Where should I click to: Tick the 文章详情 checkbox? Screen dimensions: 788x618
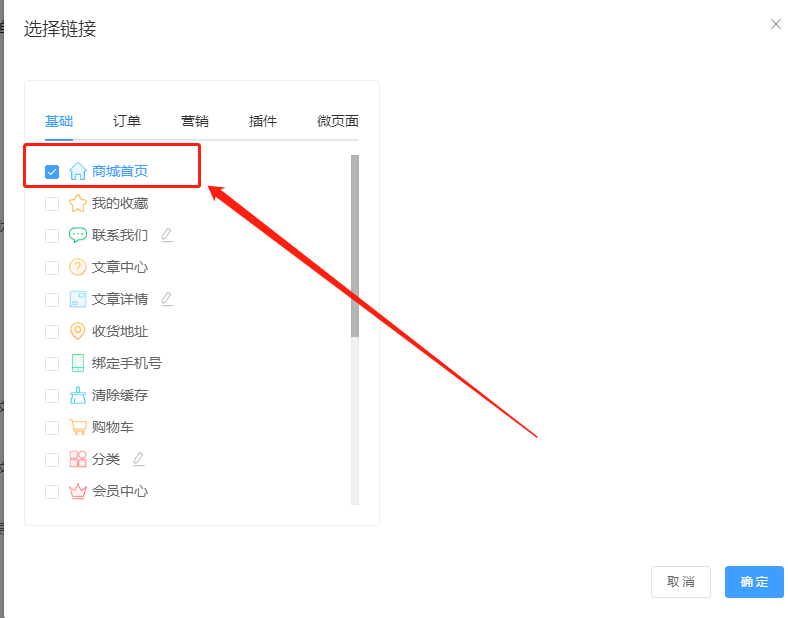pyautogui.click(x=52, y=300)
